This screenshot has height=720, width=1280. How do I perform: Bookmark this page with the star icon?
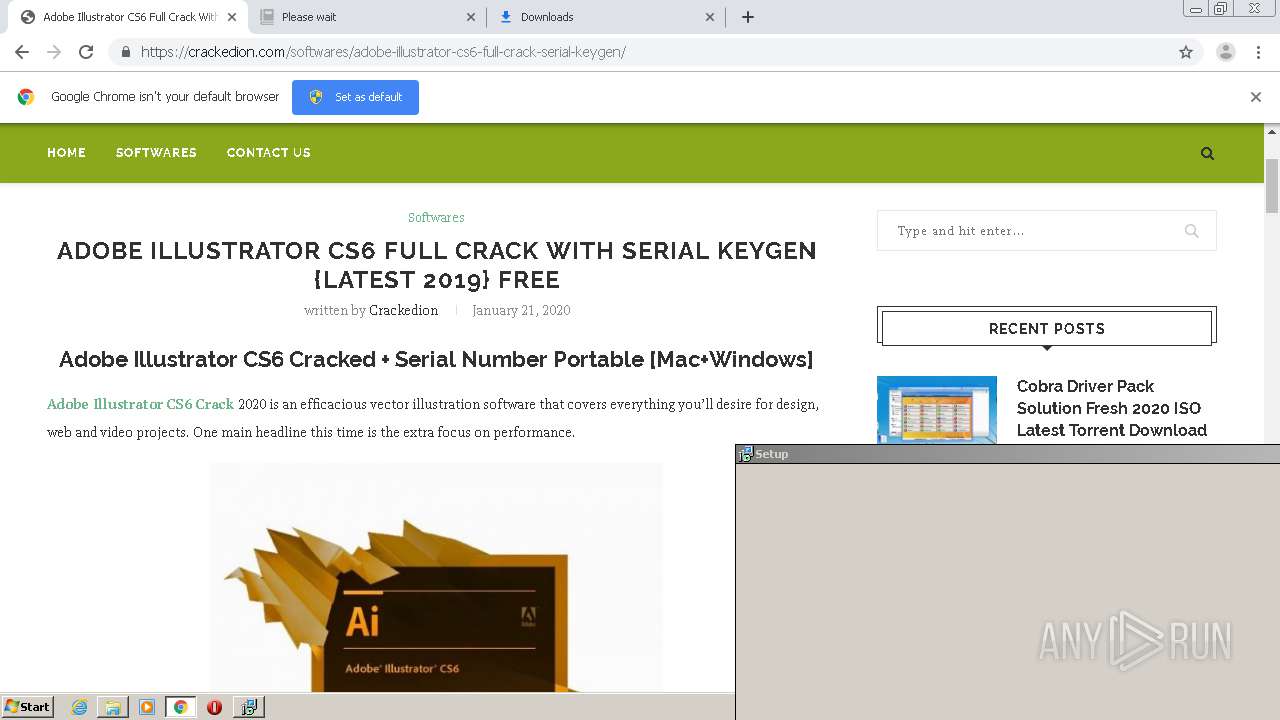(x=1186, y=52)
